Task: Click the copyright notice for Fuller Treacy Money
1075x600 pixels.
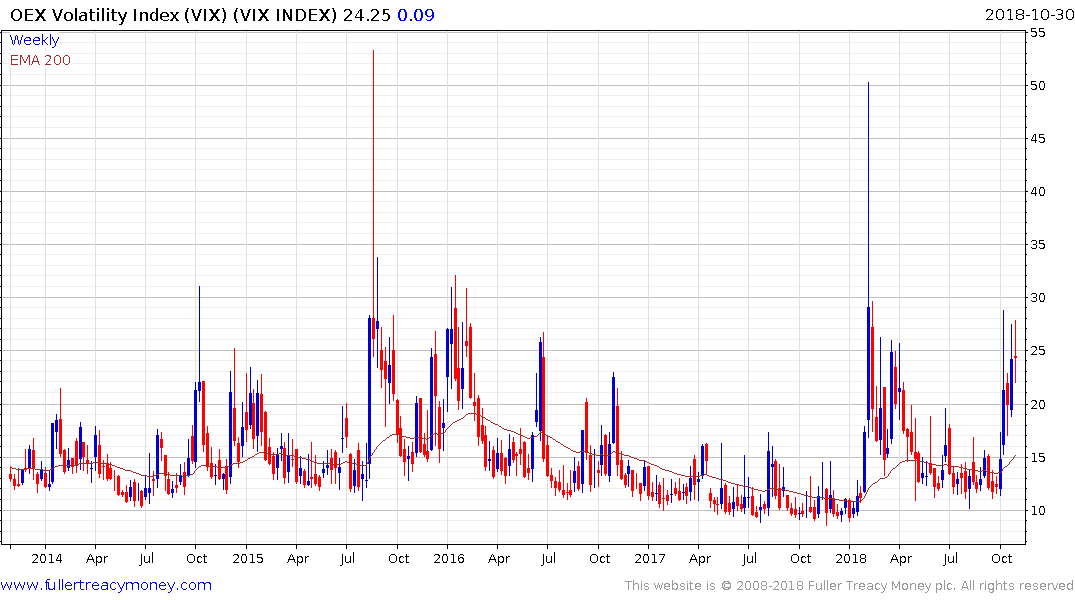Action: 849,586
